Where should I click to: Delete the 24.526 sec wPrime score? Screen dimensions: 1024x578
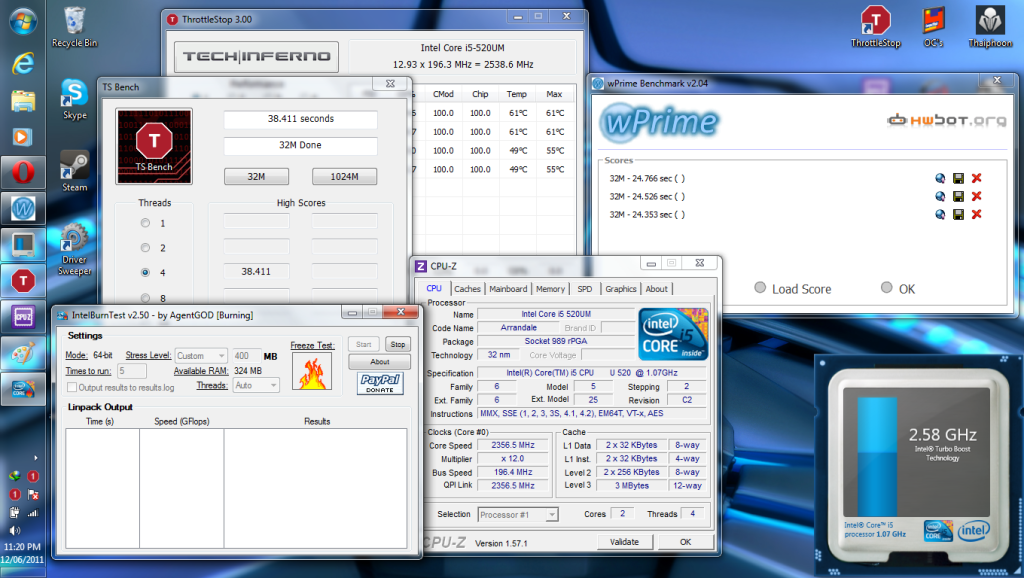pyautogui.click(x=976, y=196)
